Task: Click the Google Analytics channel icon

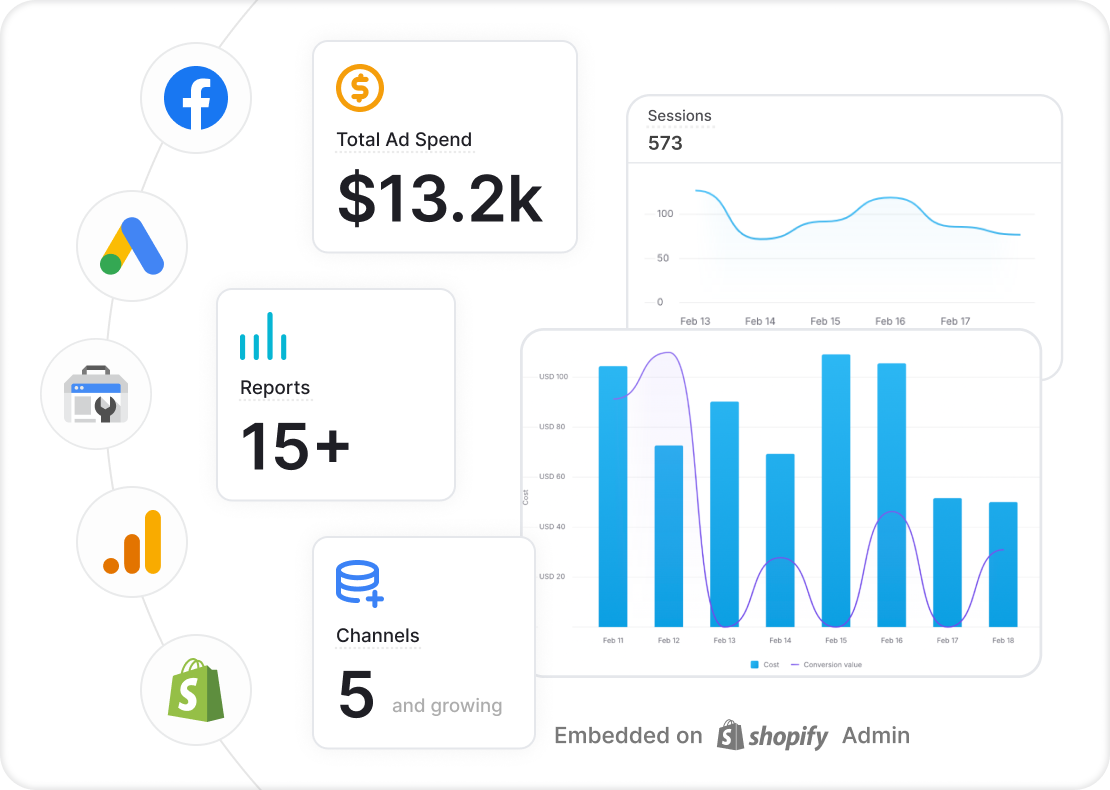Action: pos(132,542)
